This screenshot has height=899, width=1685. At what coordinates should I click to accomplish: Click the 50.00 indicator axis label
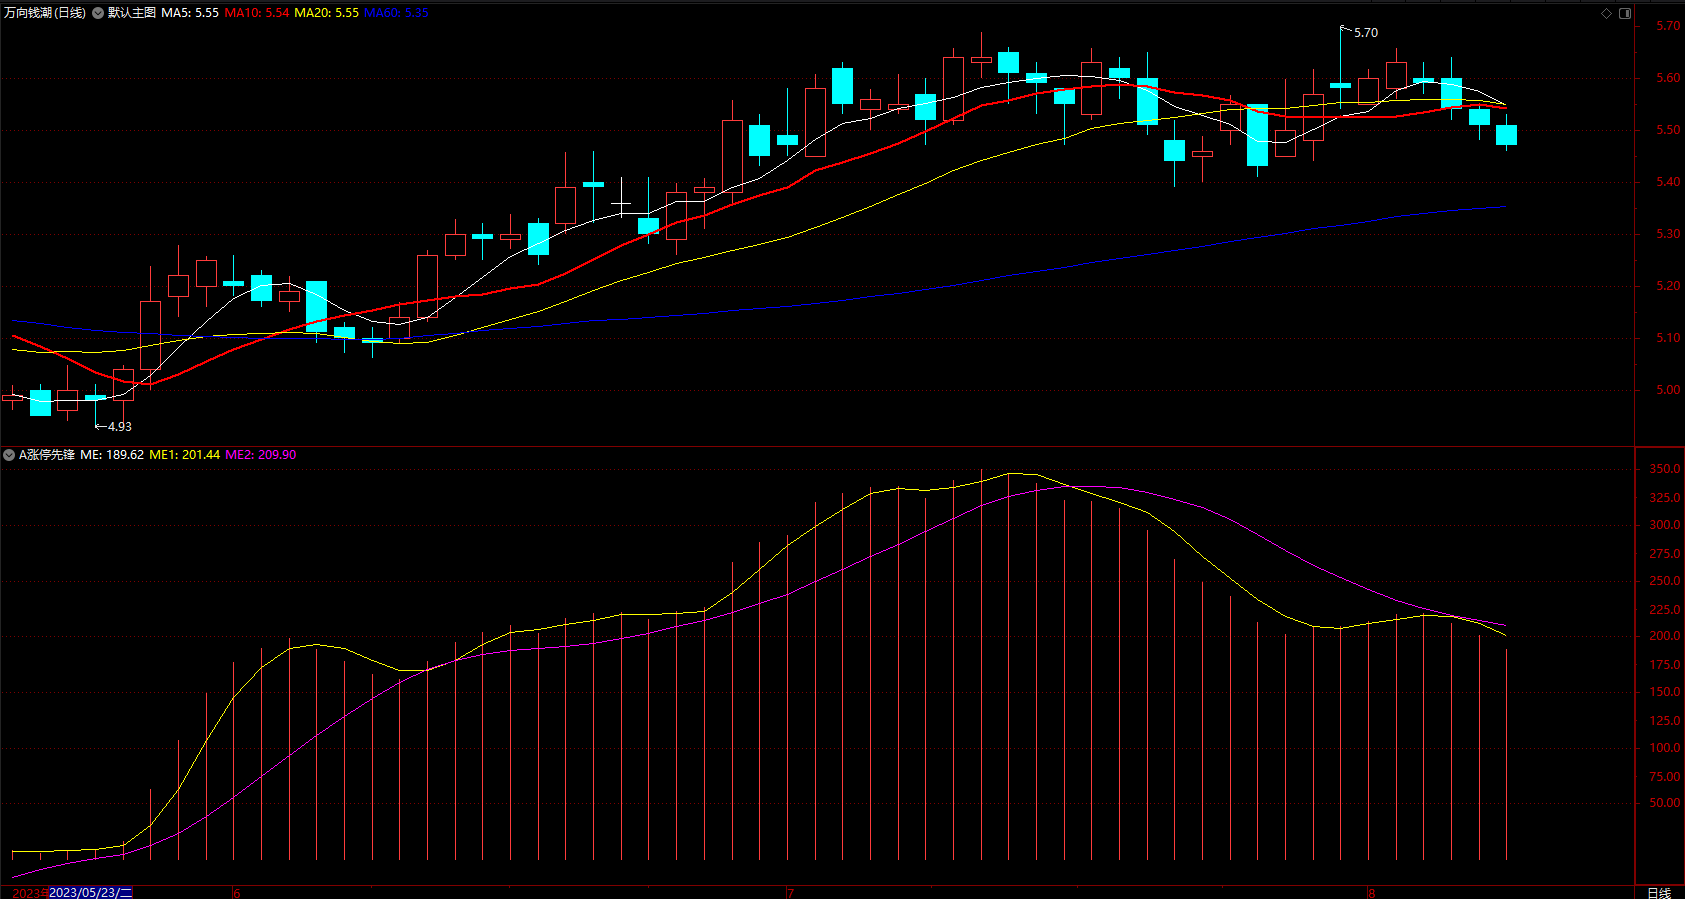click(1665, 803)
